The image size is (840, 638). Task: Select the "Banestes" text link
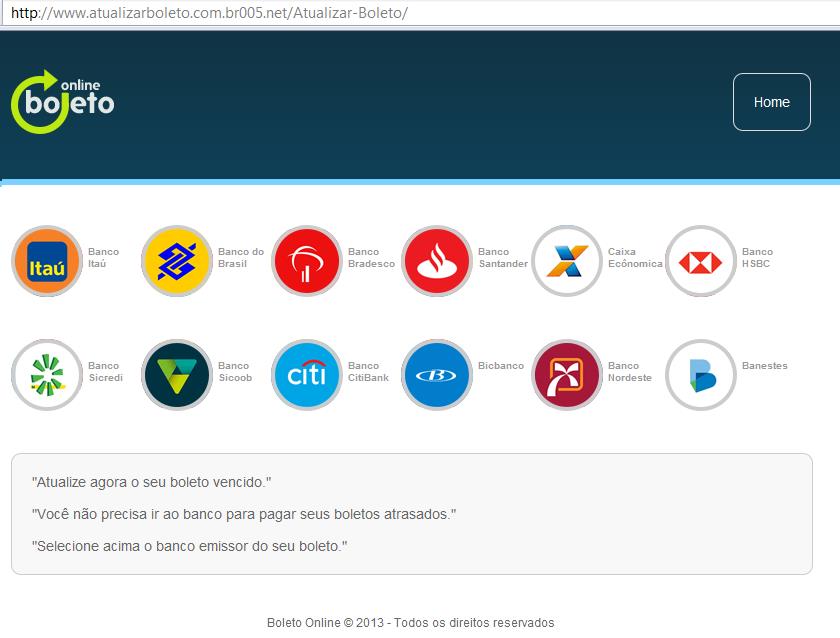tap(764, 366)
